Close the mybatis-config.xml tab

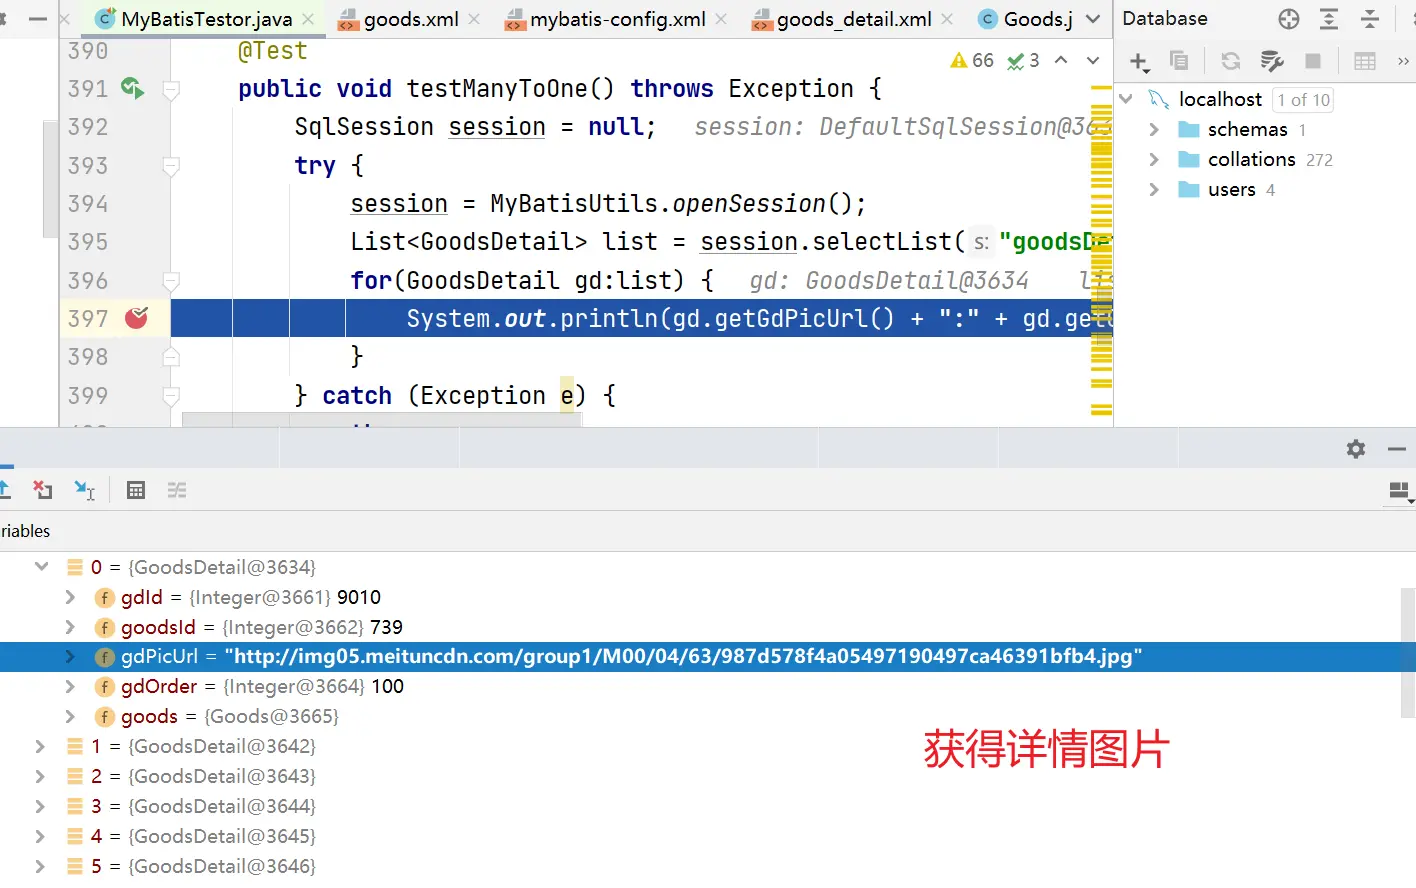721,19
